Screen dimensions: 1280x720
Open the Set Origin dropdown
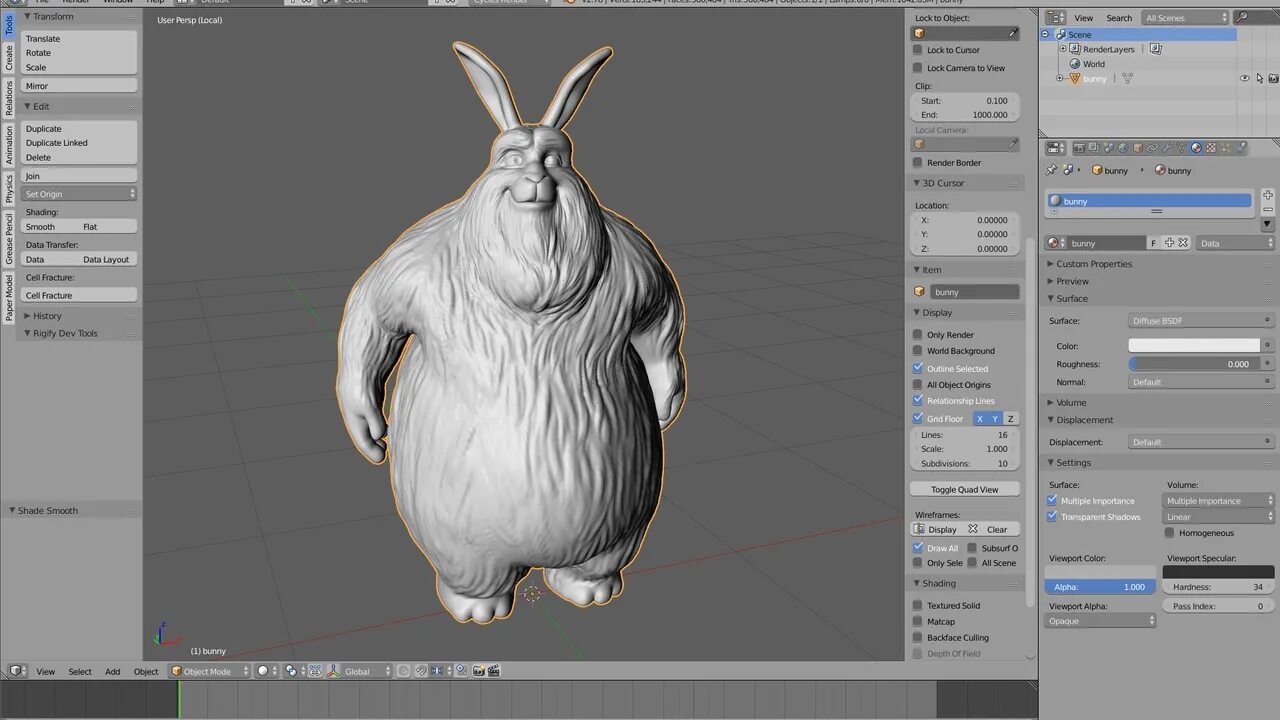[x=80, y=194]
